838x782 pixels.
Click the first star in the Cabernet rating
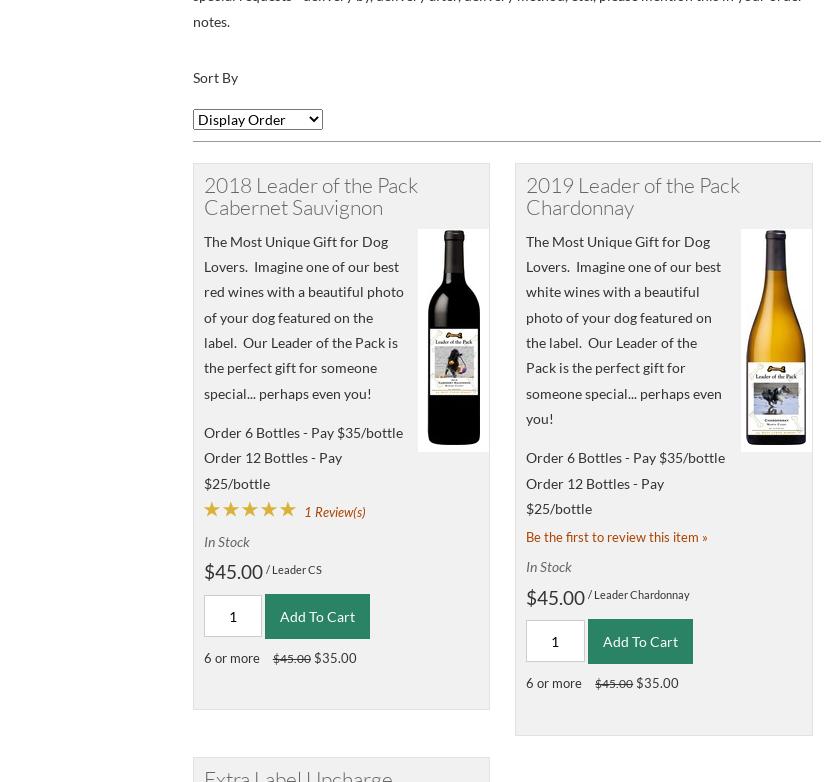pyautogui.click(x=212, y=509)
